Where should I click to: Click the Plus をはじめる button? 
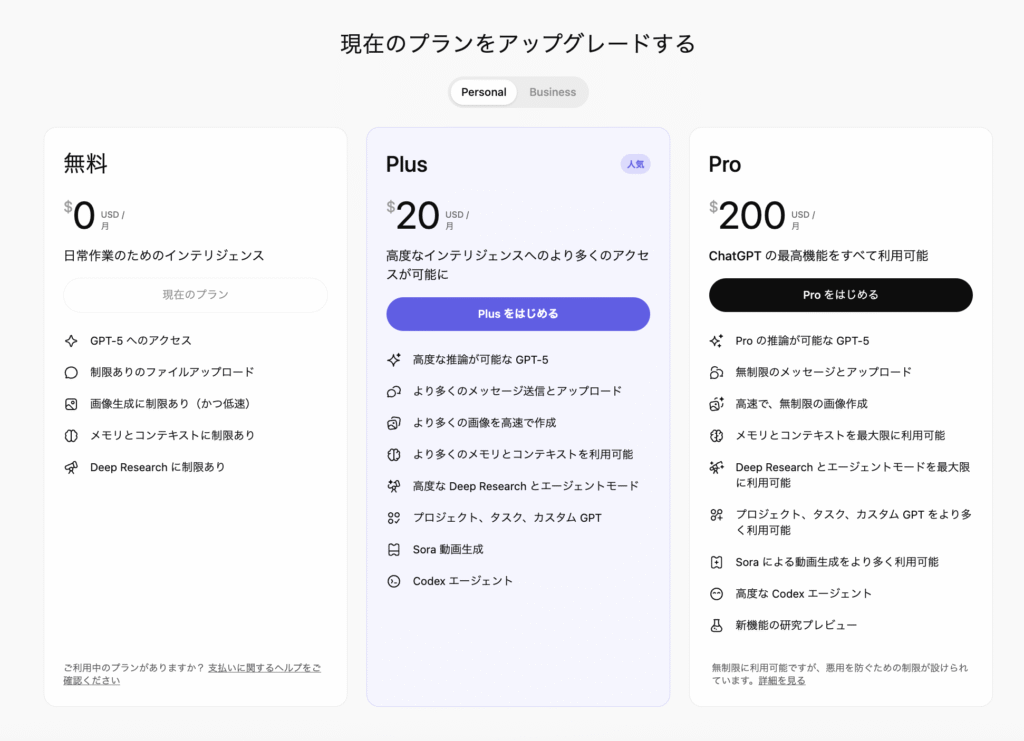518,314
